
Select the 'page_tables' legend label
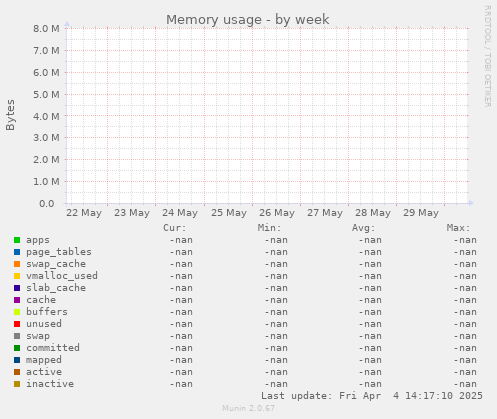pos(59,252)
